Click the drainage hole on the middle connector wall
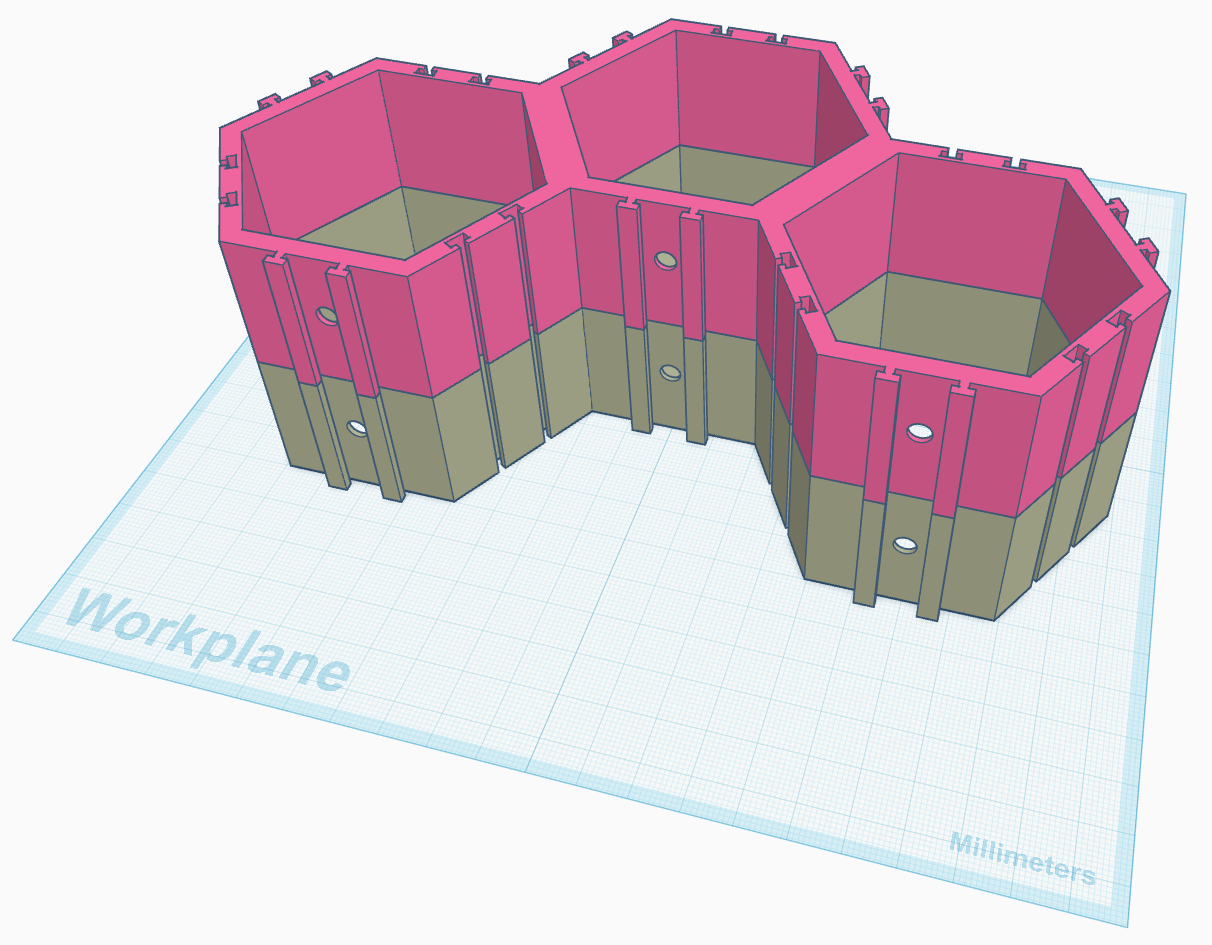This screenshot has width=1212, height=945. coord(664,260)
